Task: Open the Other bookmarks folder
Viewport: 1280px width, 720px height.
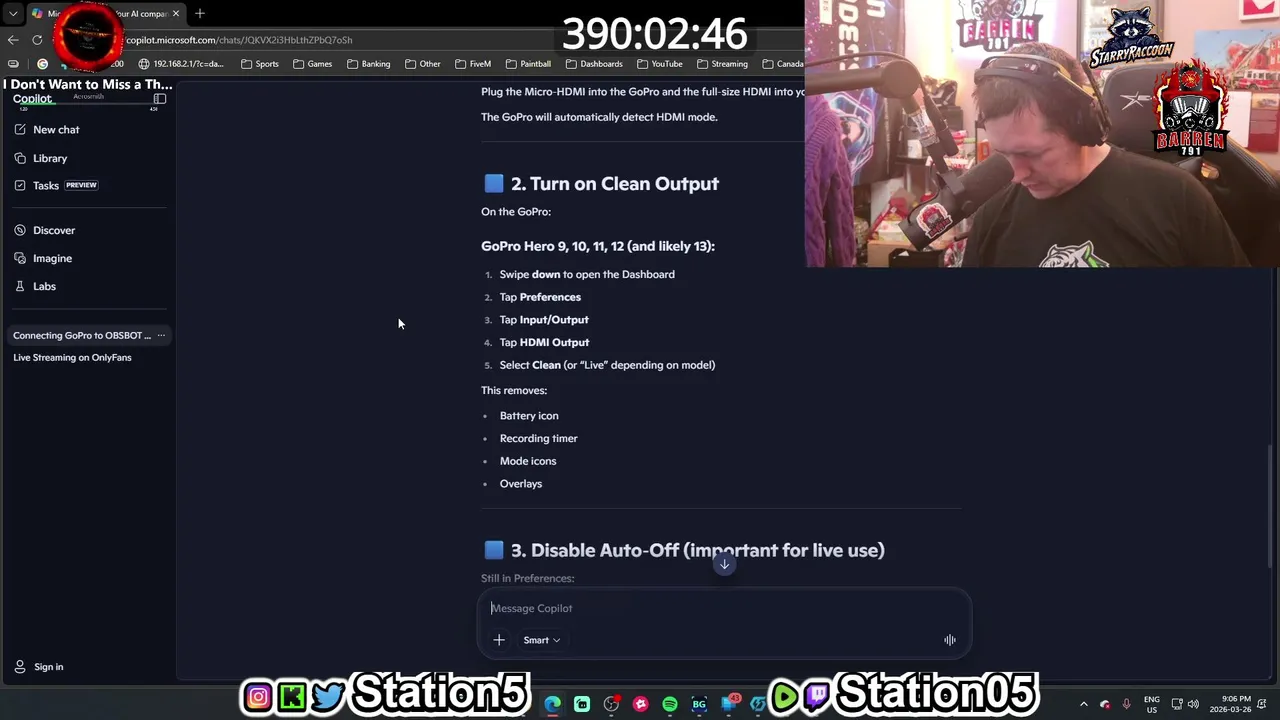Action: click(x=423, y=64)
